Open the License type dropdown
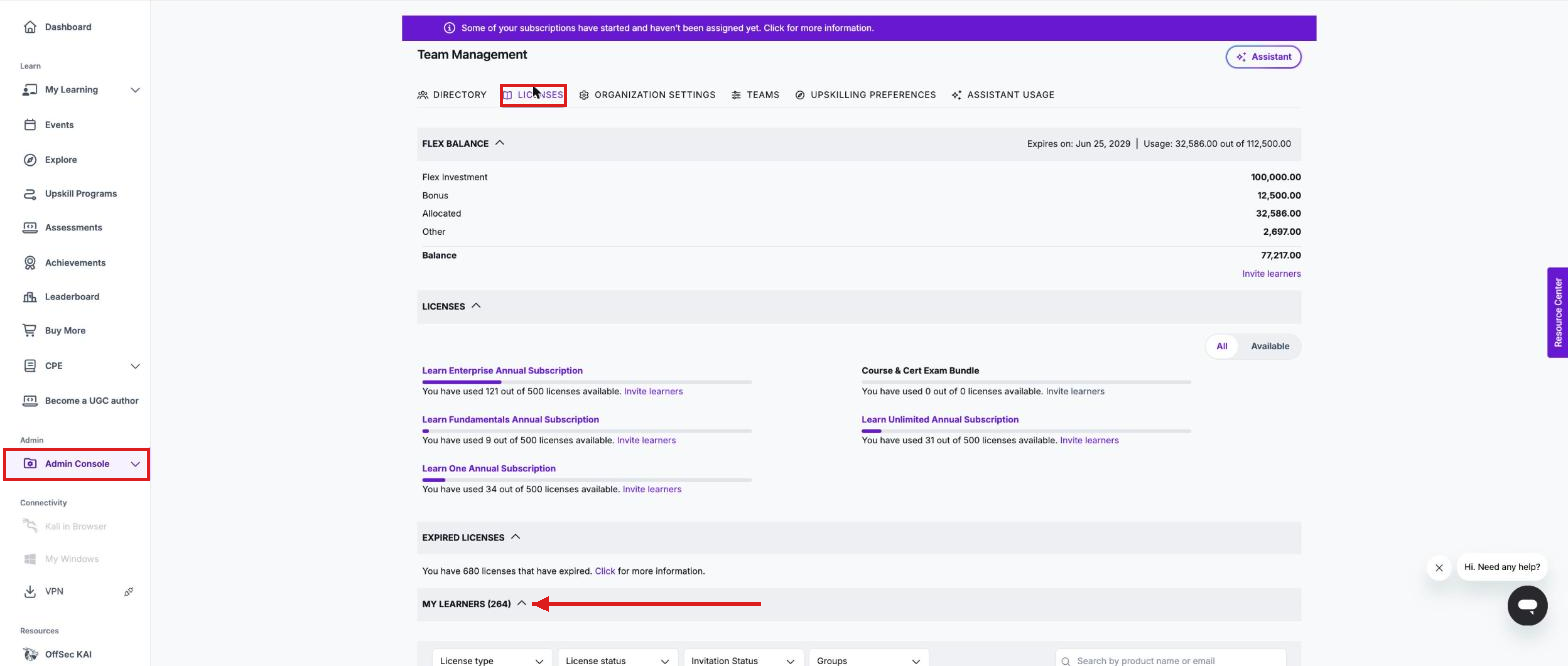This screenshot has width=1568, height=666. click(x=492, y=660)
